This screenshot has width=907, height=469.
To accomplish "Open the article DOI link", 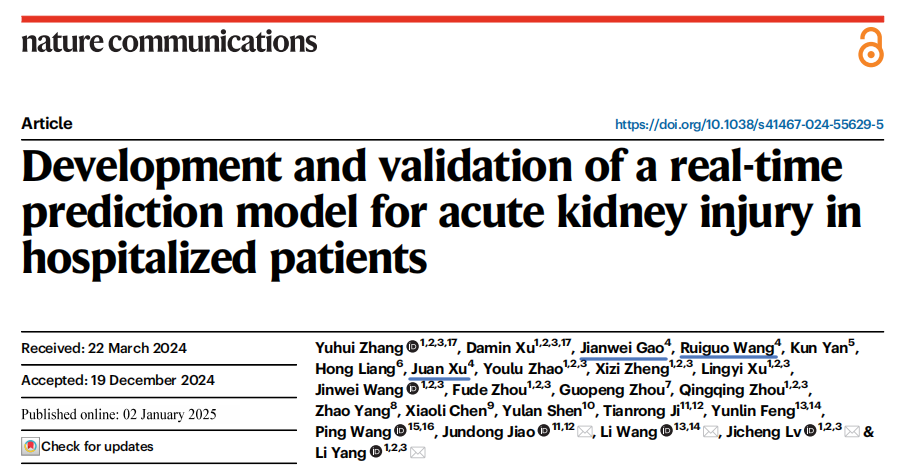I will [x=749, y=124].
